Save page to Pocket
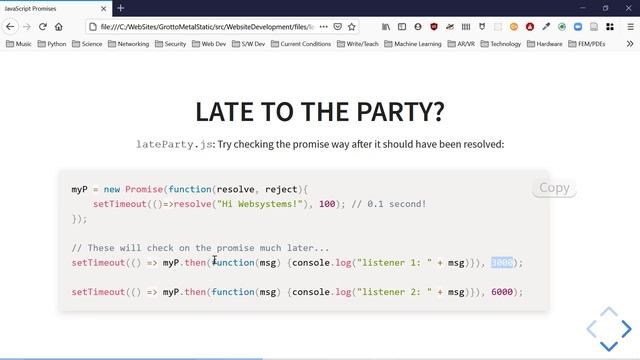 pyautogui.click(x=338, y=27)
